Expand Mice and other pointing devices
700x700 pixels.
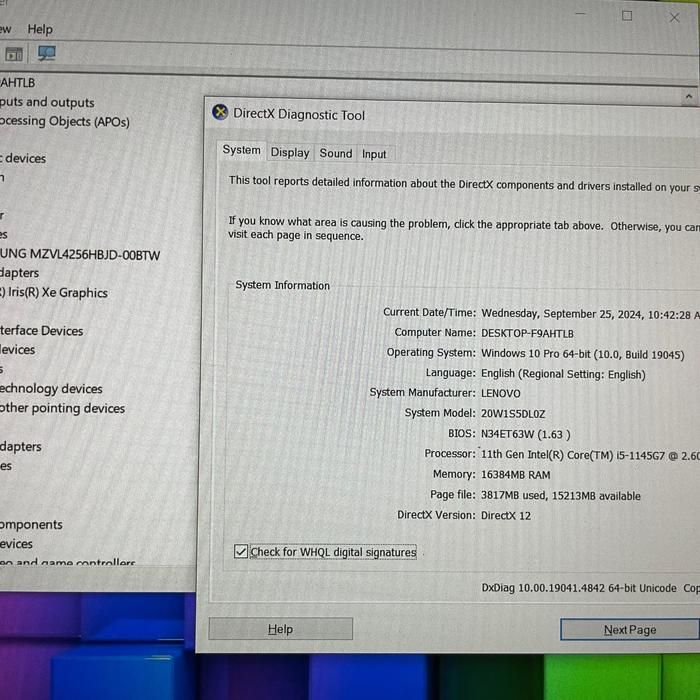click(62, 408)
